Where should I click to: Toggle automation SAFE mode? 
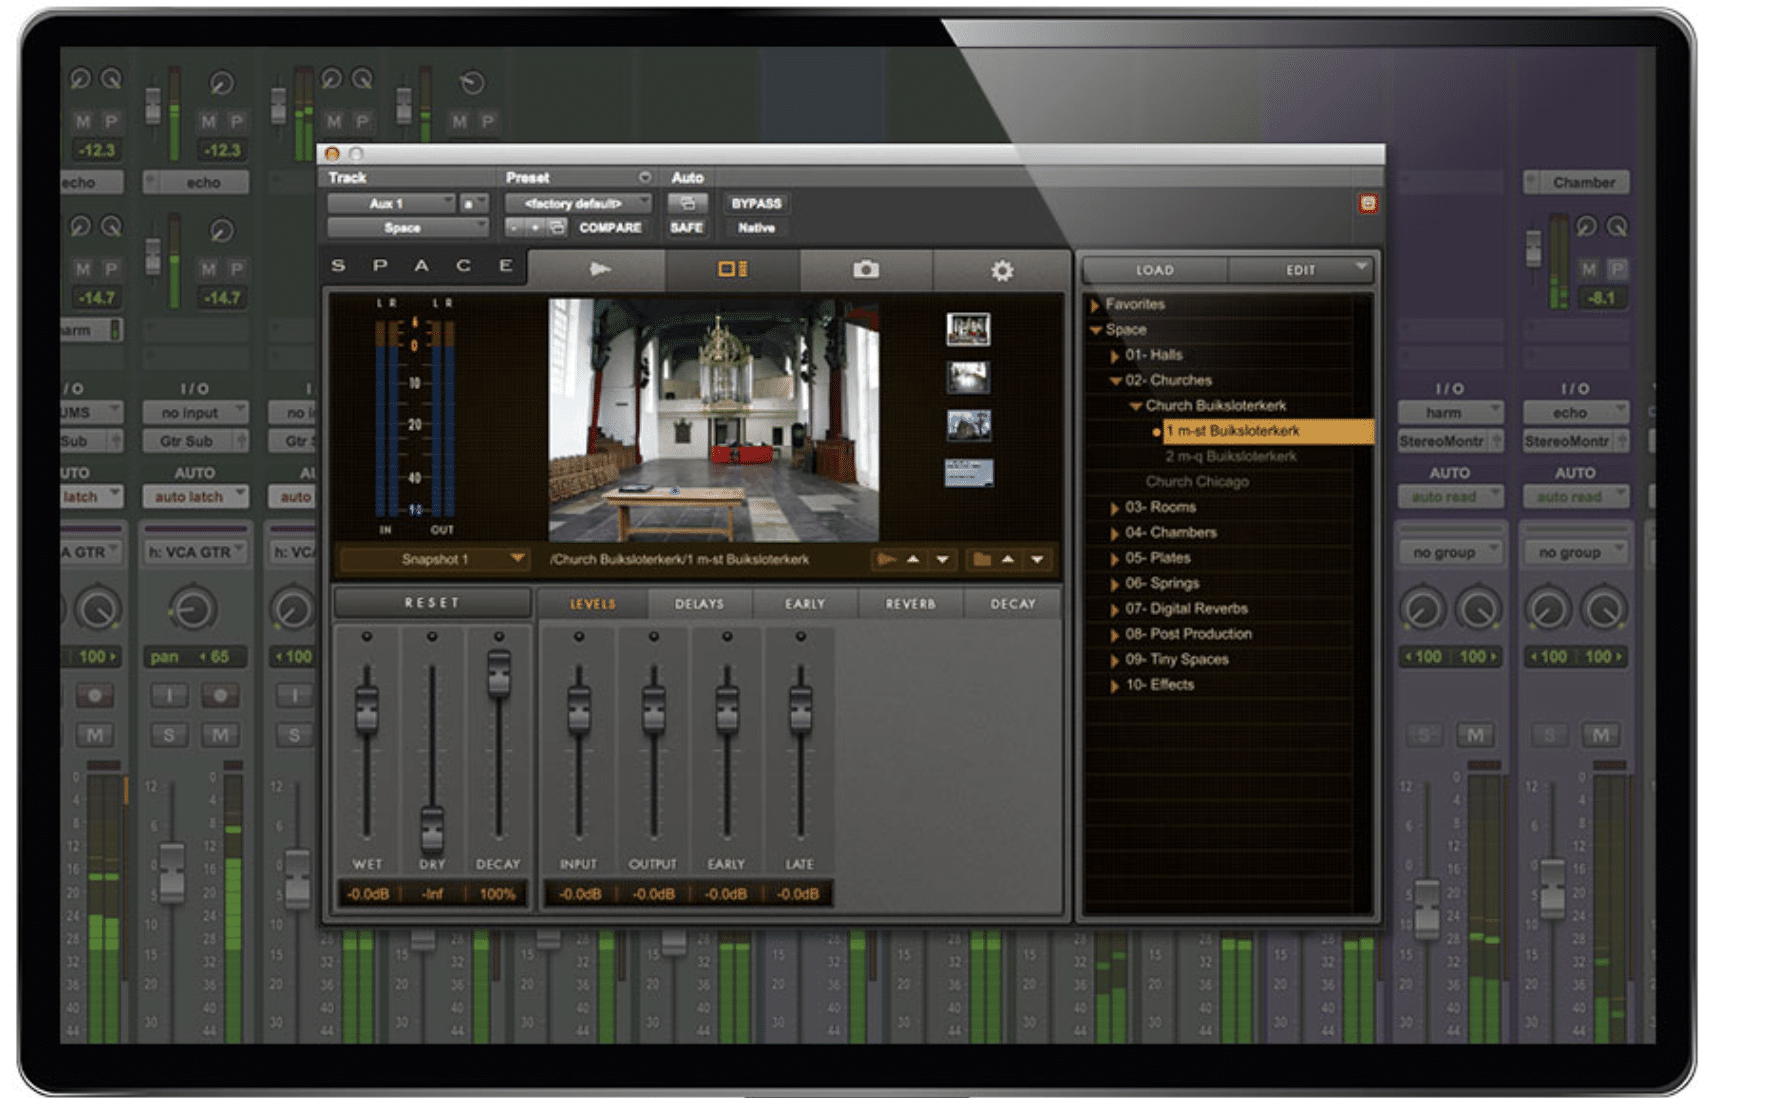point(687,228)
